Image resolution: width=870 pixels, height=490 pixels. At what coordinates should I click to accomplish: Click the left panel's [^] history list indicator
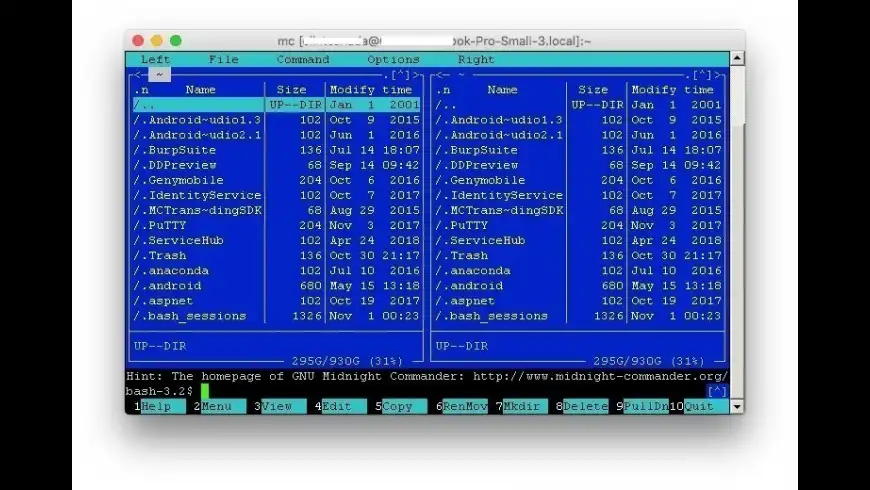(x=401, y=74)
